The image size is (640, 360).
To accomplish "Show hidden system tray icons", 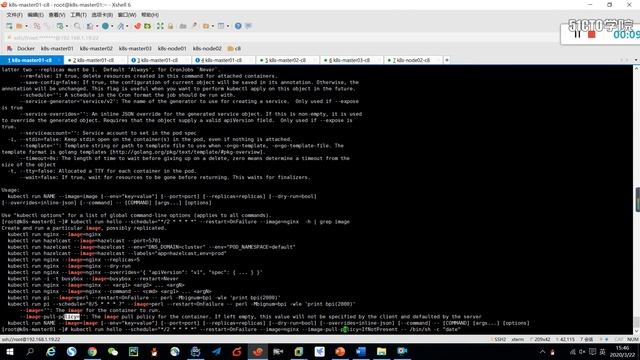I will pos(542,352).
